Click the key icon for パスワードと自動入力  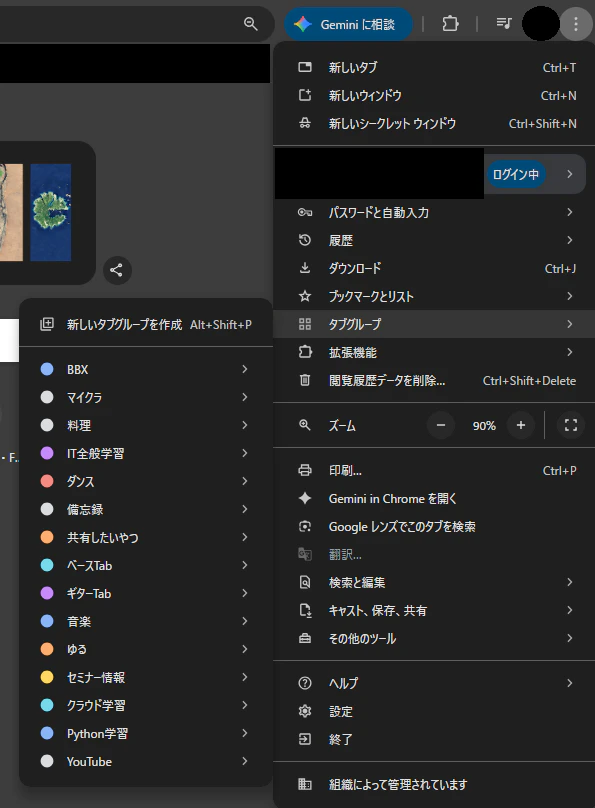tap(305, 212)
